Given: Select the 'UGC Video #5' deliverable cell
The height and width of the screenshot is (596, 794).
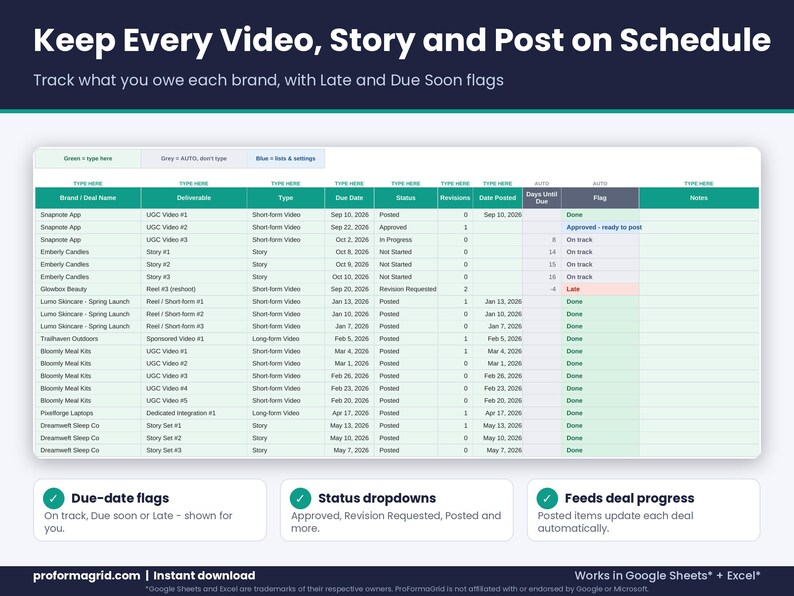Looking at the screenshot, I should click(x=194, y=401).
